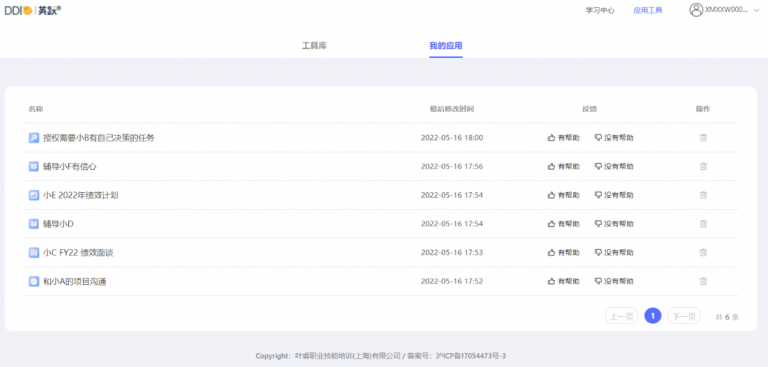Click the tool icon beside 辅导小F有信心
Viewport: 768px width, 367px height.
coord(34,167)
